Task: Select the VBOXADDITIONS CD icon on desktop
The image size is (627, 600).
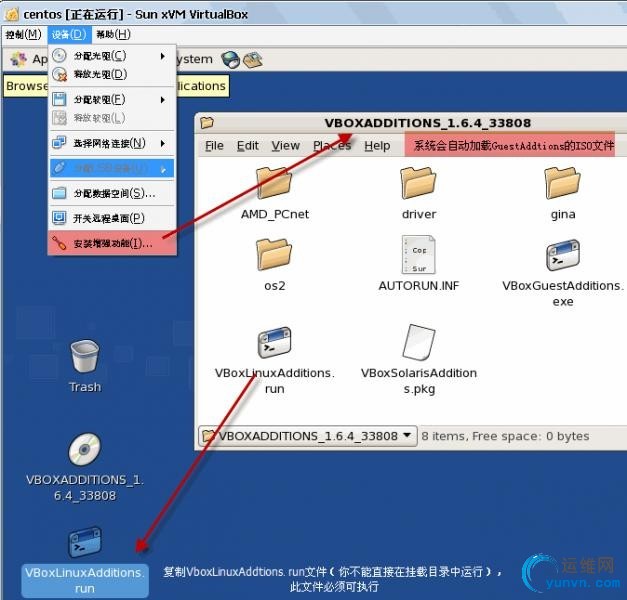Action: click(x=84, y=449)
